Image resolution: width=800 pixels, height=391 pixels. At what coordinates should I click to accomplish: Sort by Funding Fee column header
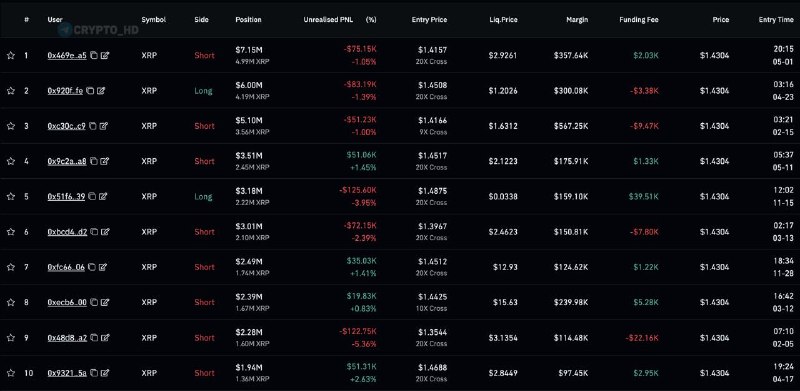pos(639,20)
